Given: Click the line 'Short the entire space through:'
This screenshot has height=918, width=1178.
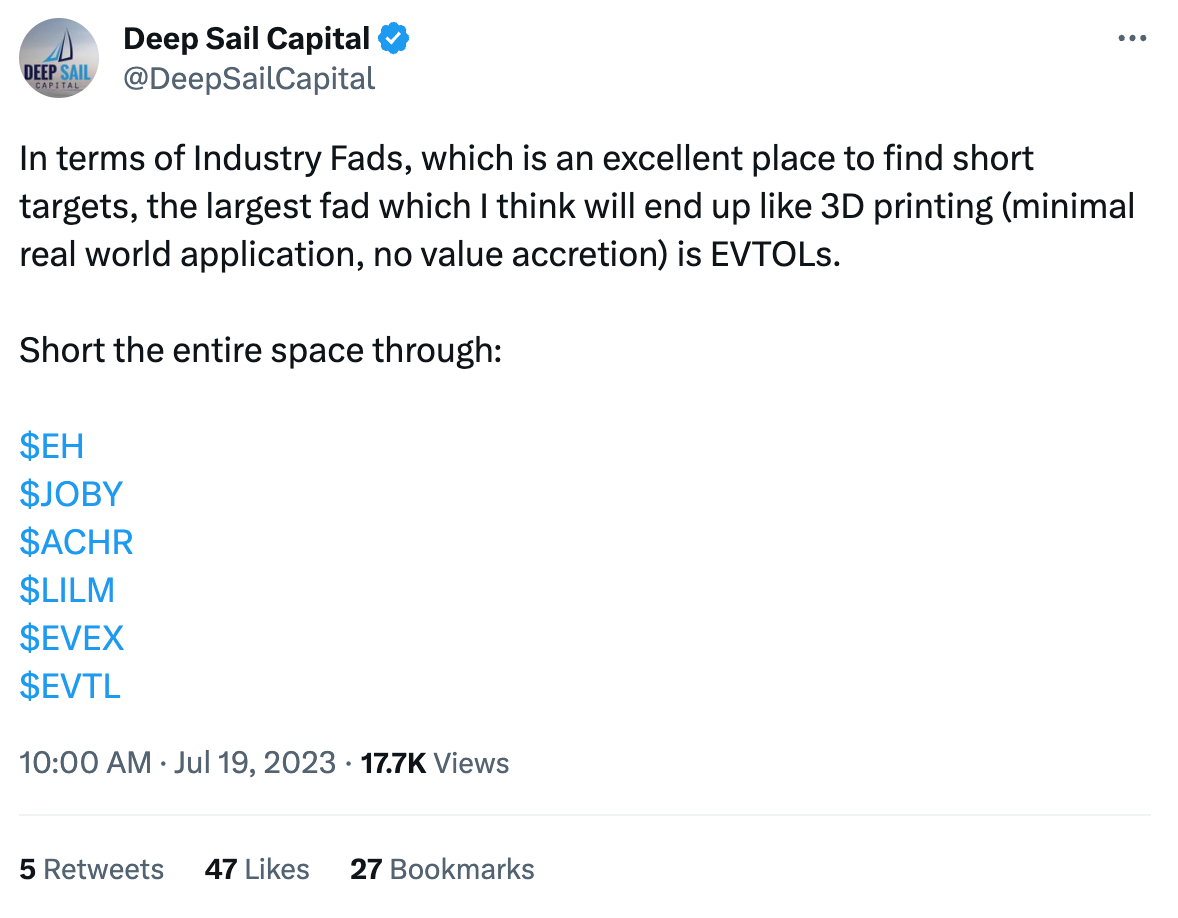Looking at the screenshot, I should pyautogui.click(x=261, y=351).
